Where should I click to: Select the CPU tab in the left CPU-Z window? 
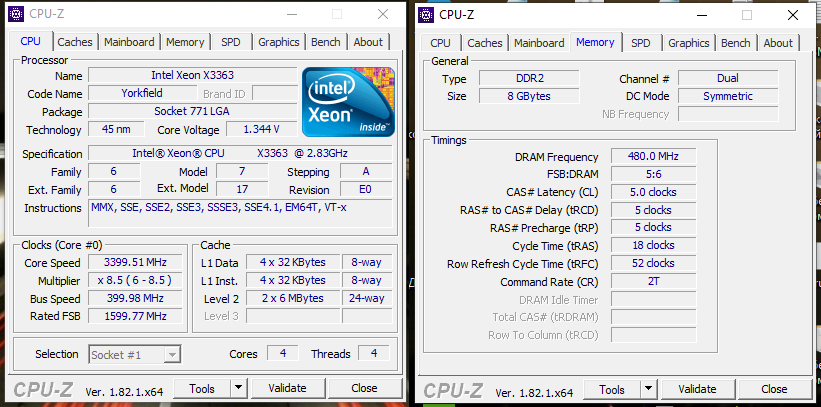click(30, 41)
